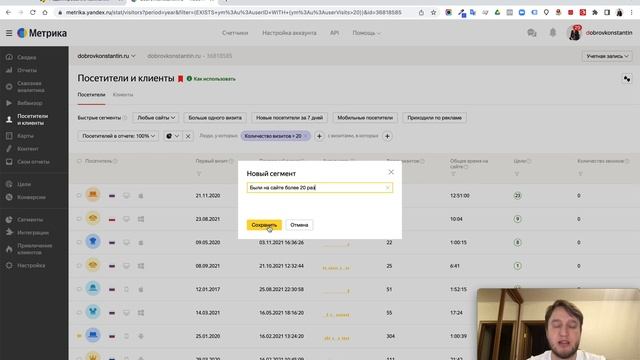Open Привлечение клиентов in the sidebar

click(x=35, y=249)
